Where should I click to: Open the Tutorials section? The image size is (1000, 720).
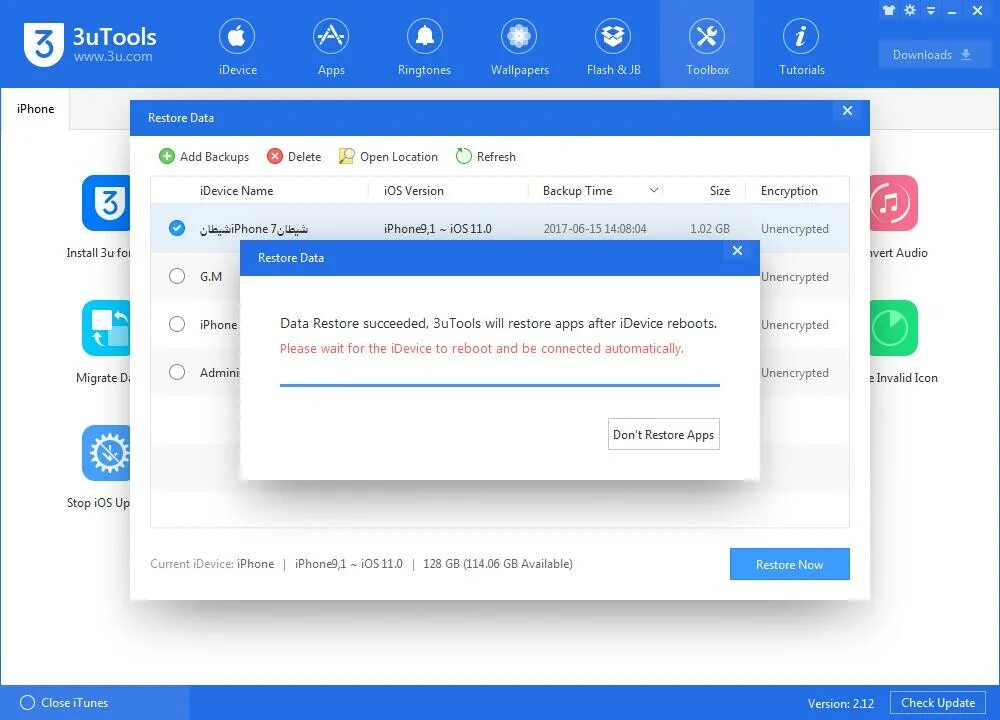[x=801, y=47]
